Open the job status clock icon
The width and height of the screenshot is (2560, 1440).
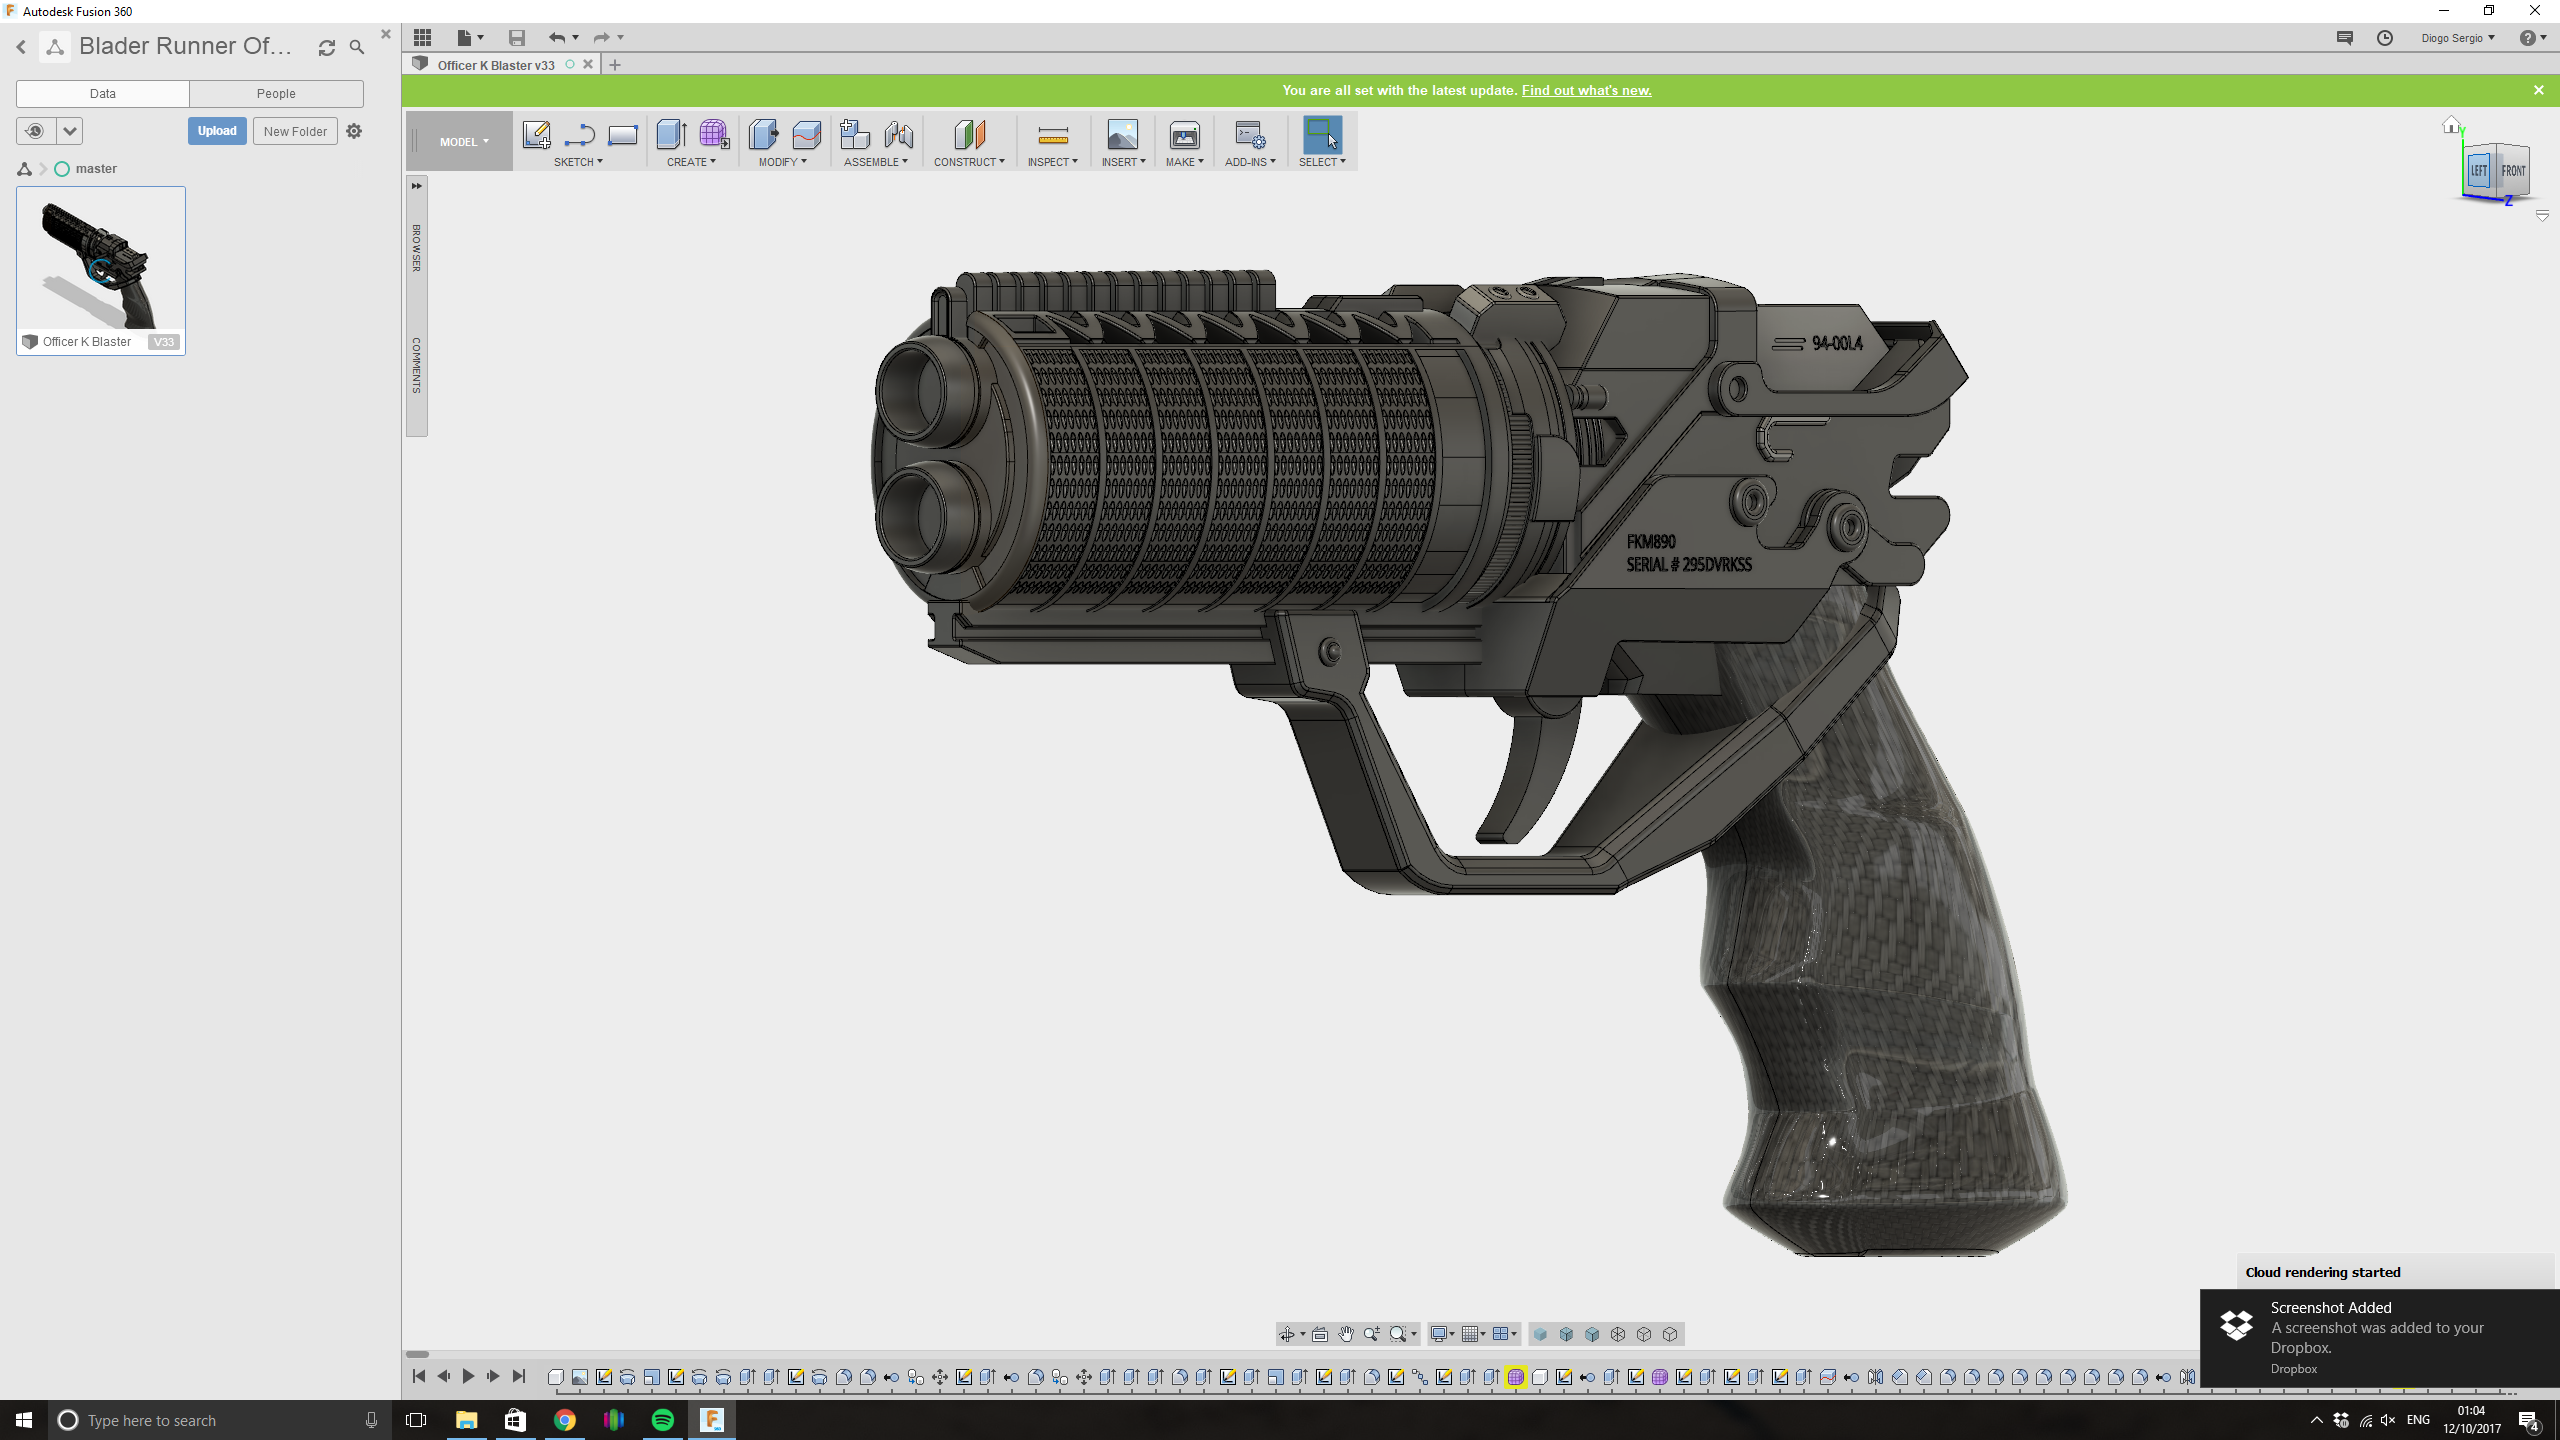point(2385,37)
